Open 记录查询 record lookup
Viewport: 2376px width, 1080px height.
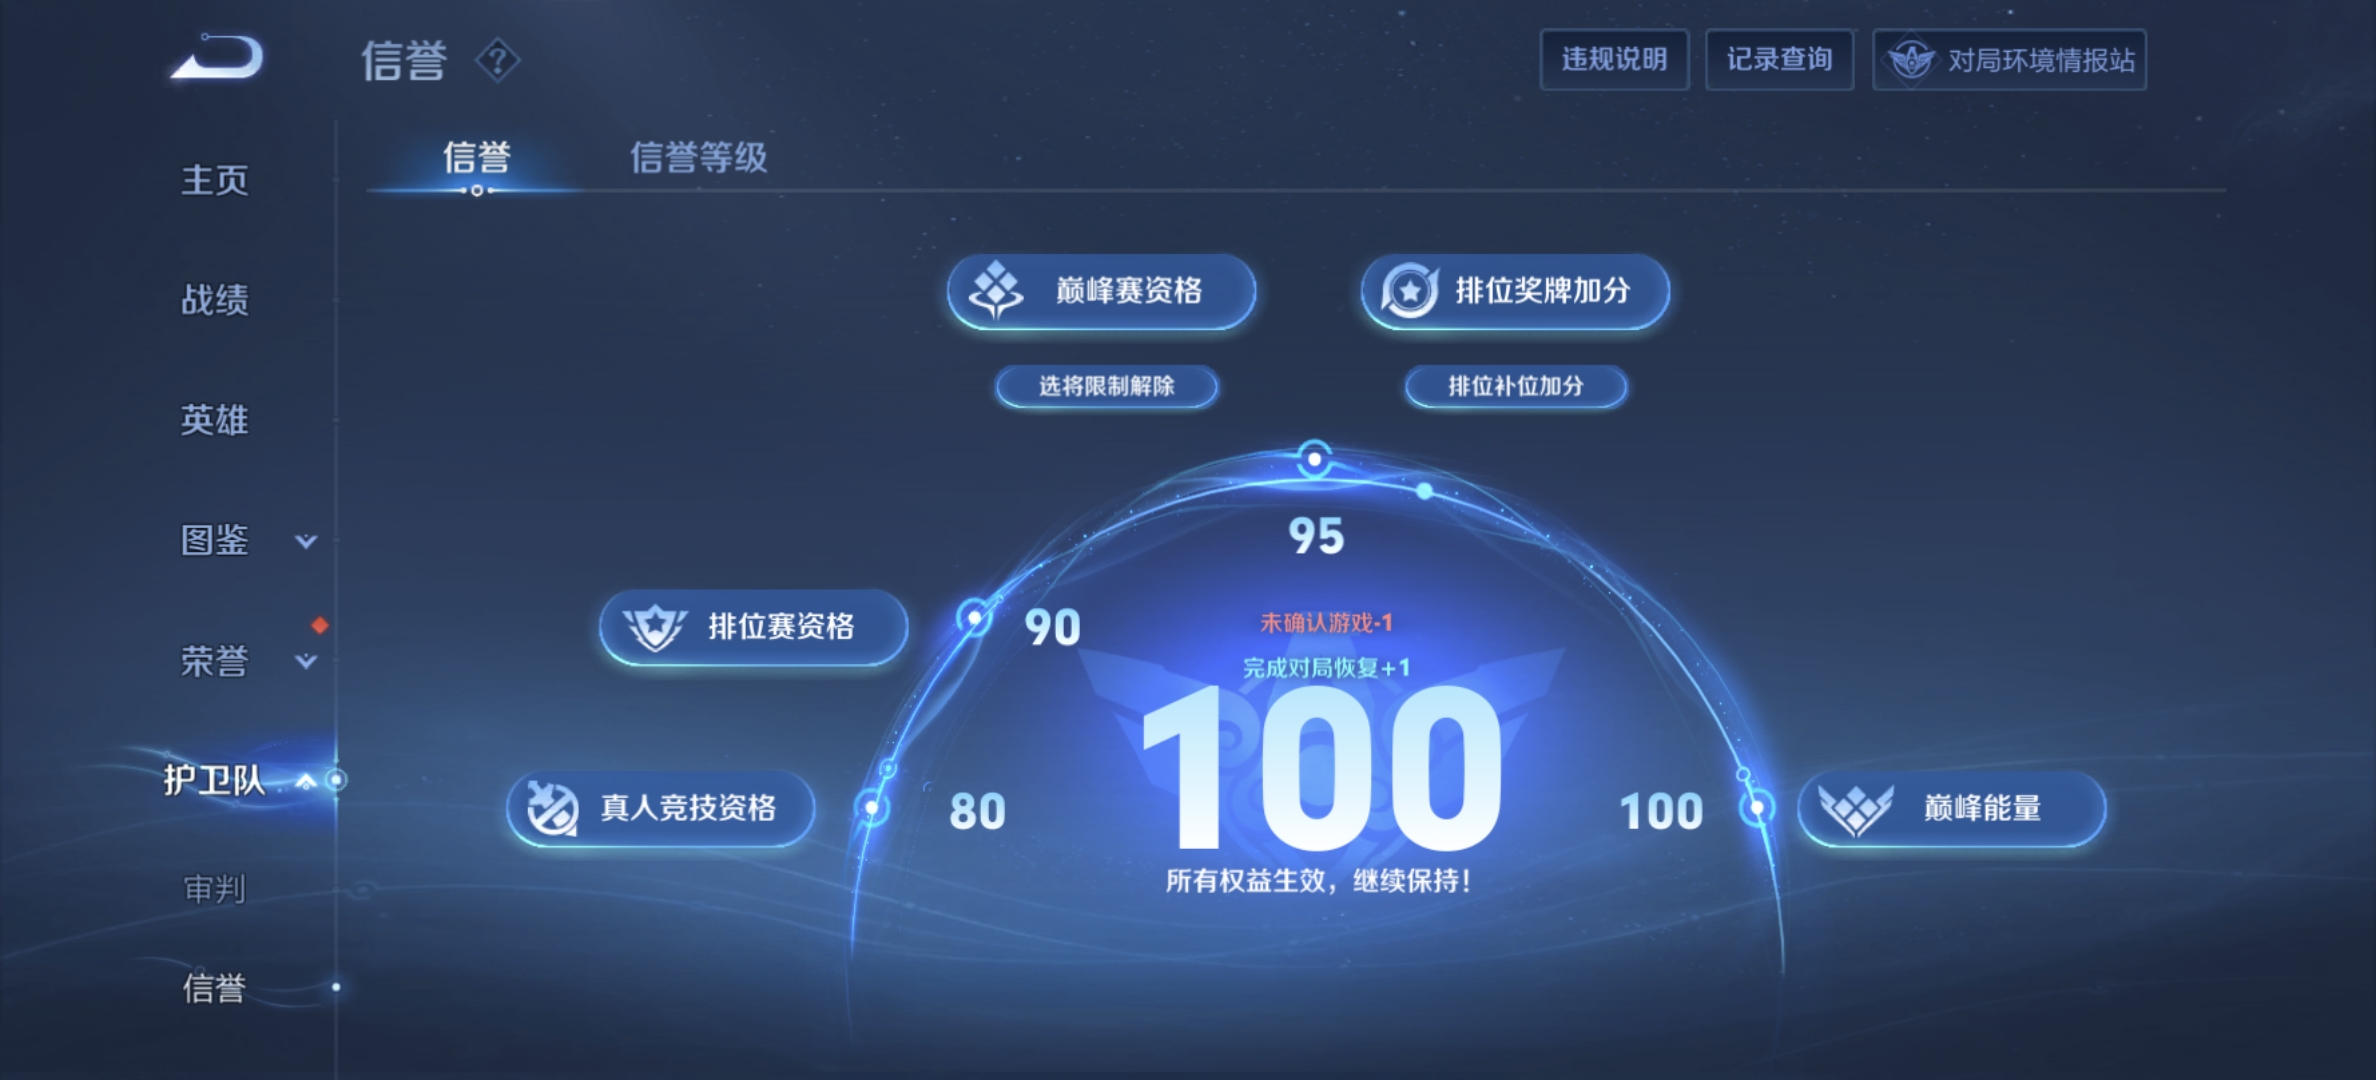click(1779, 60)
